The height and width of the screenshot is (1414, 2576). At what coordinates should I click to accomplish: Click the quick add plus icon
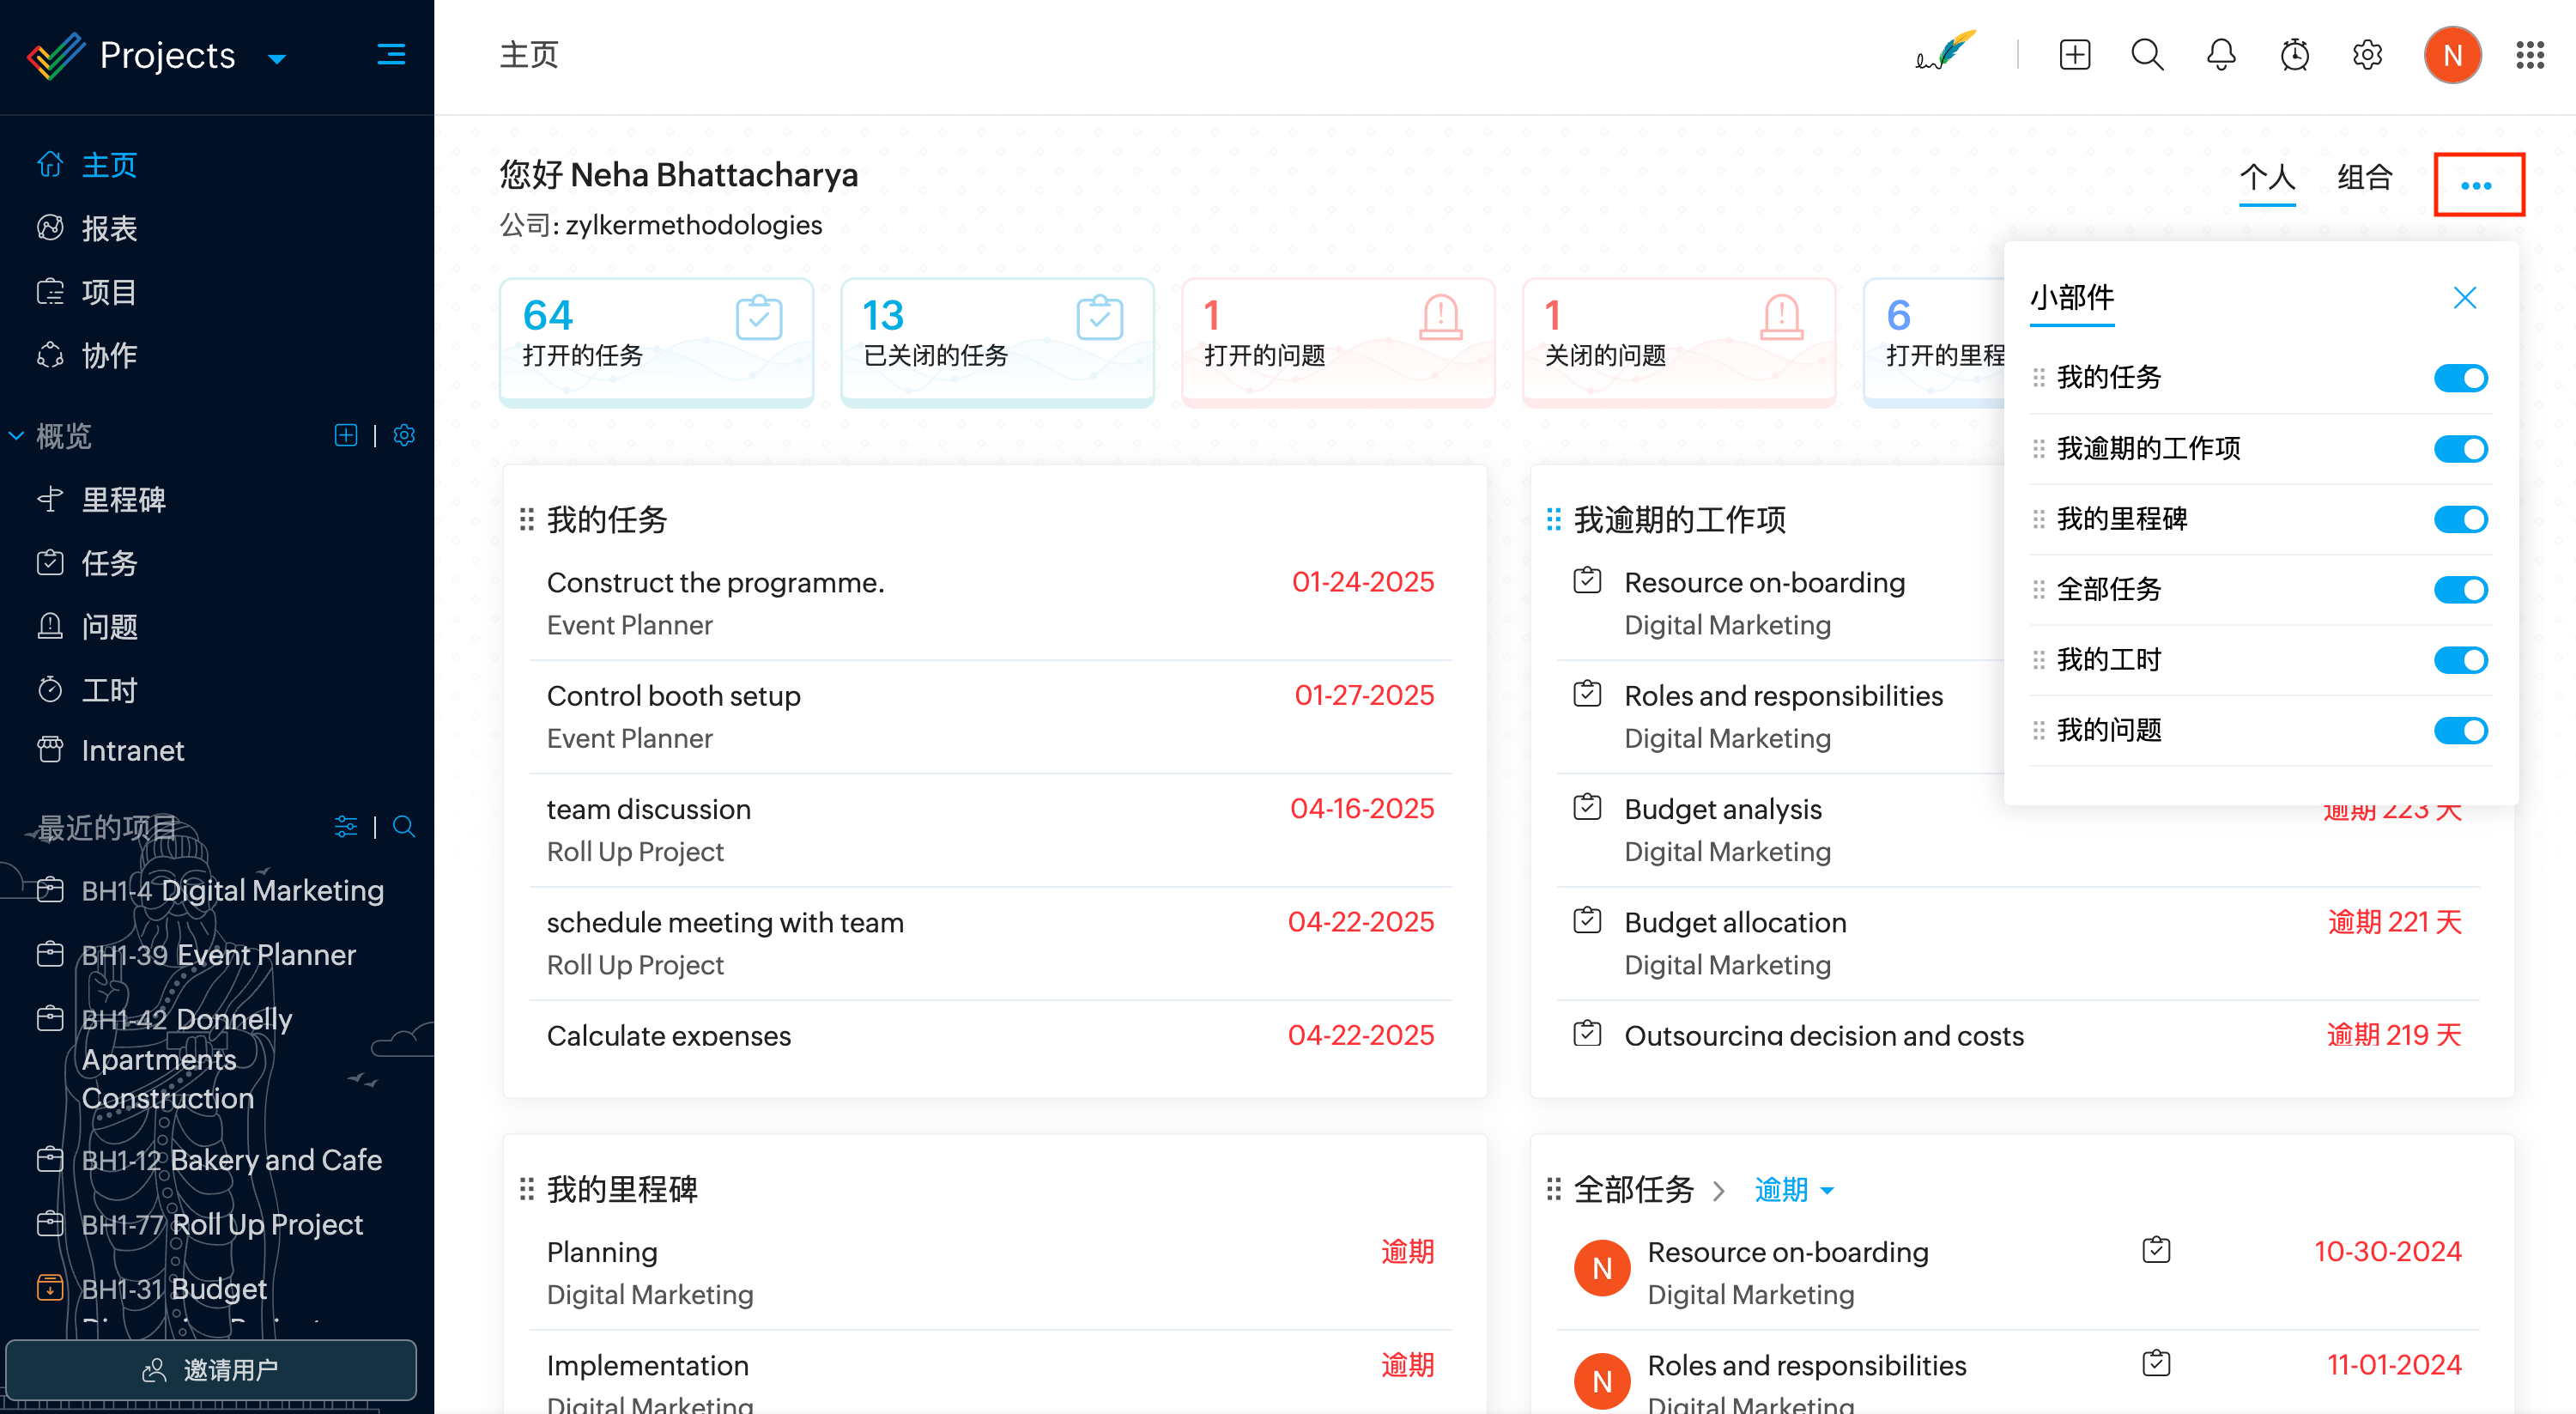[x=2074, y=54]
